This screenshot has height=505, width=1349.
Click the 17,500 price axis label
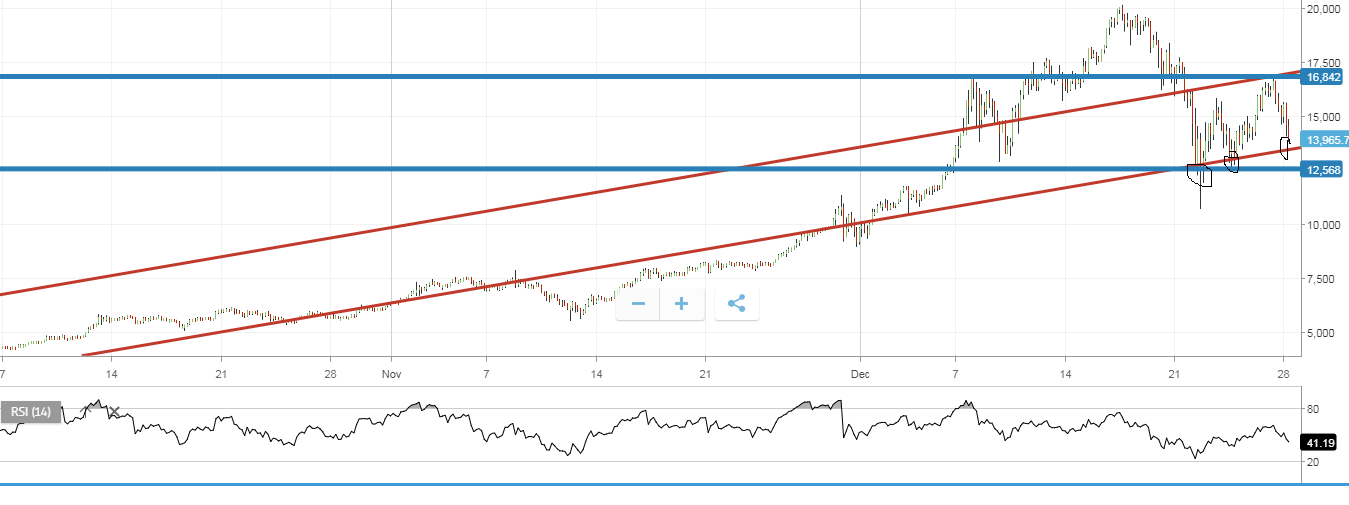click(1322, 63)
